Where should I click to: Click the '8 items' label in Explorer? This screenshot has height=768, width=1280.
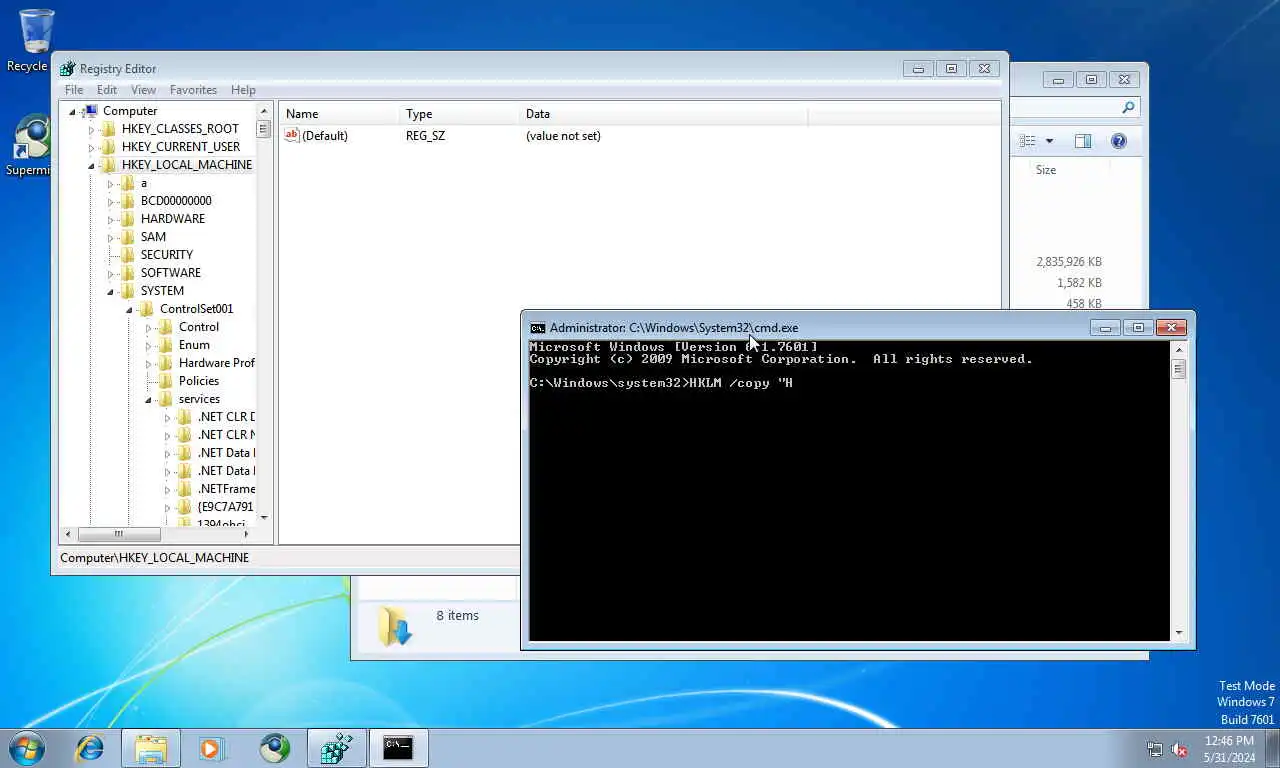457,616
